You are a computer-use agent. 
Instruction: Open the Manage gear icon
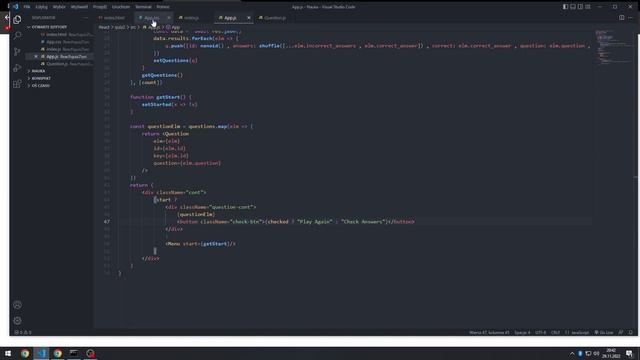point(17,321)
